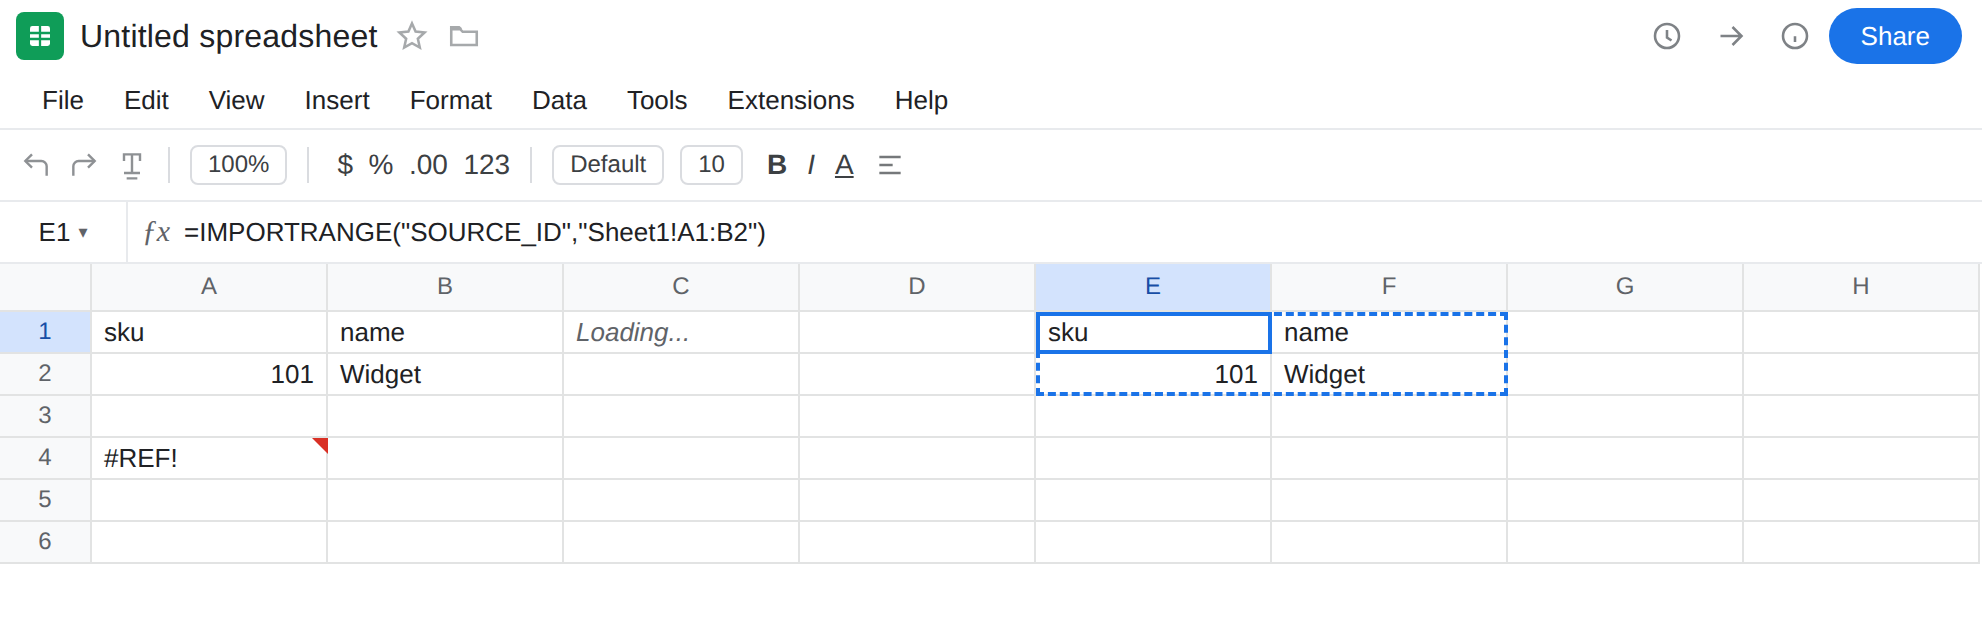Open the Edit menu
The width and height of the screenshot is (1982, 620).
146,101
